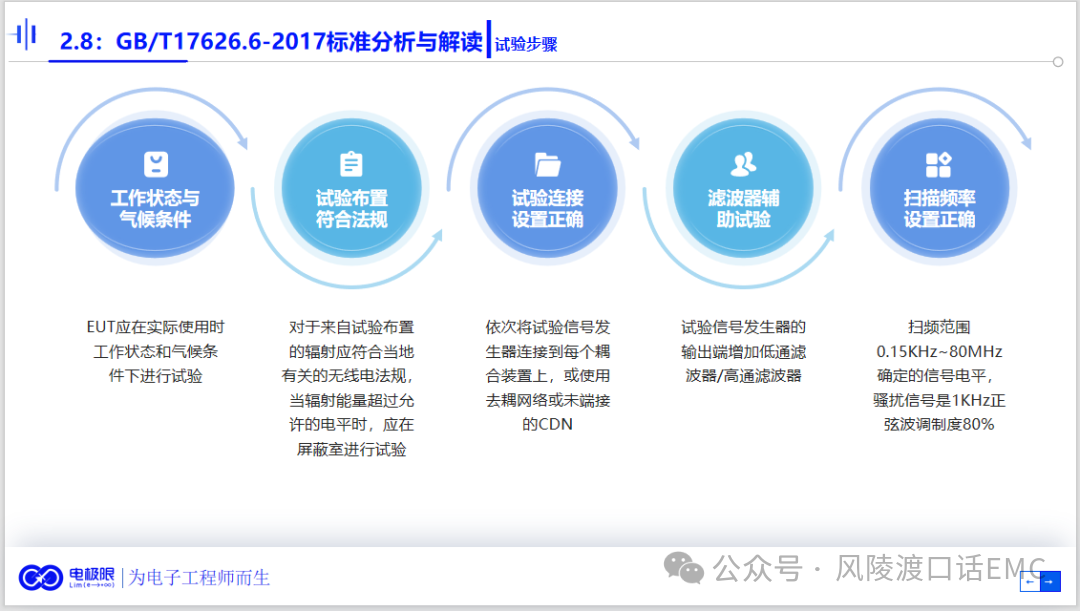Click the 试验步骤 subtitle text

[x=526, y=45]
